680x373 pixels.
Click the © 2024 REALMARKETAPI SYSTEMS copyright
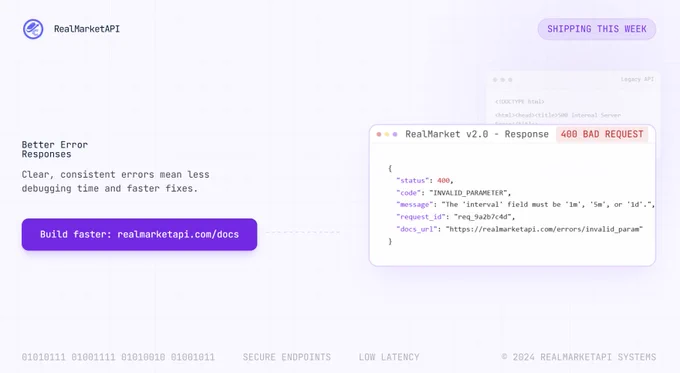tap(579, 357)
